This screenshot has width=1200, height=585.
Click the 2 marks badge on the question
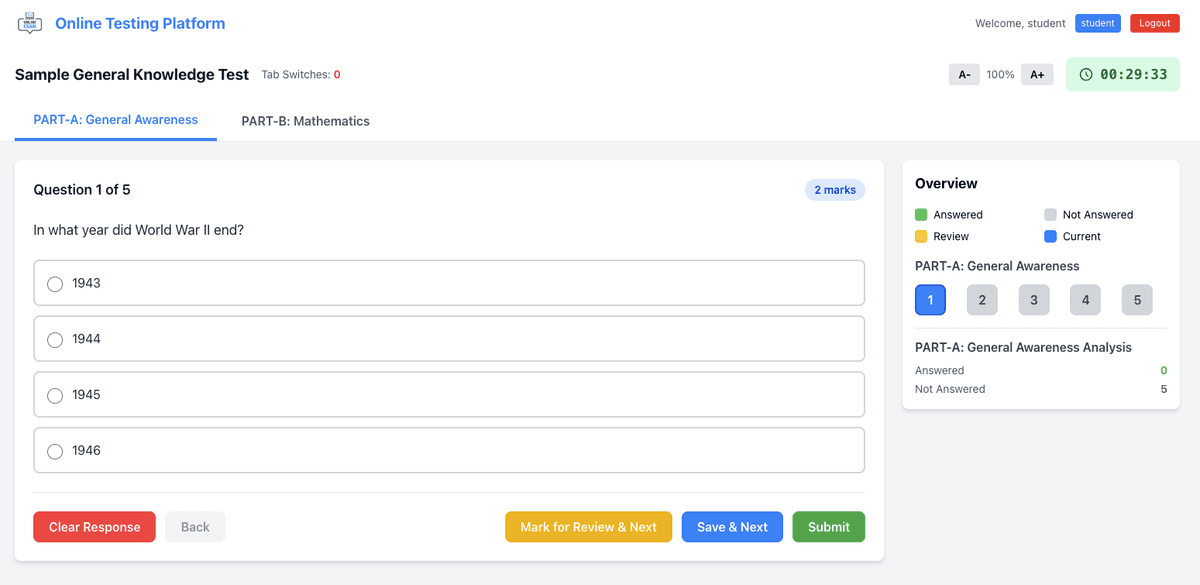(x=834, y=189)
